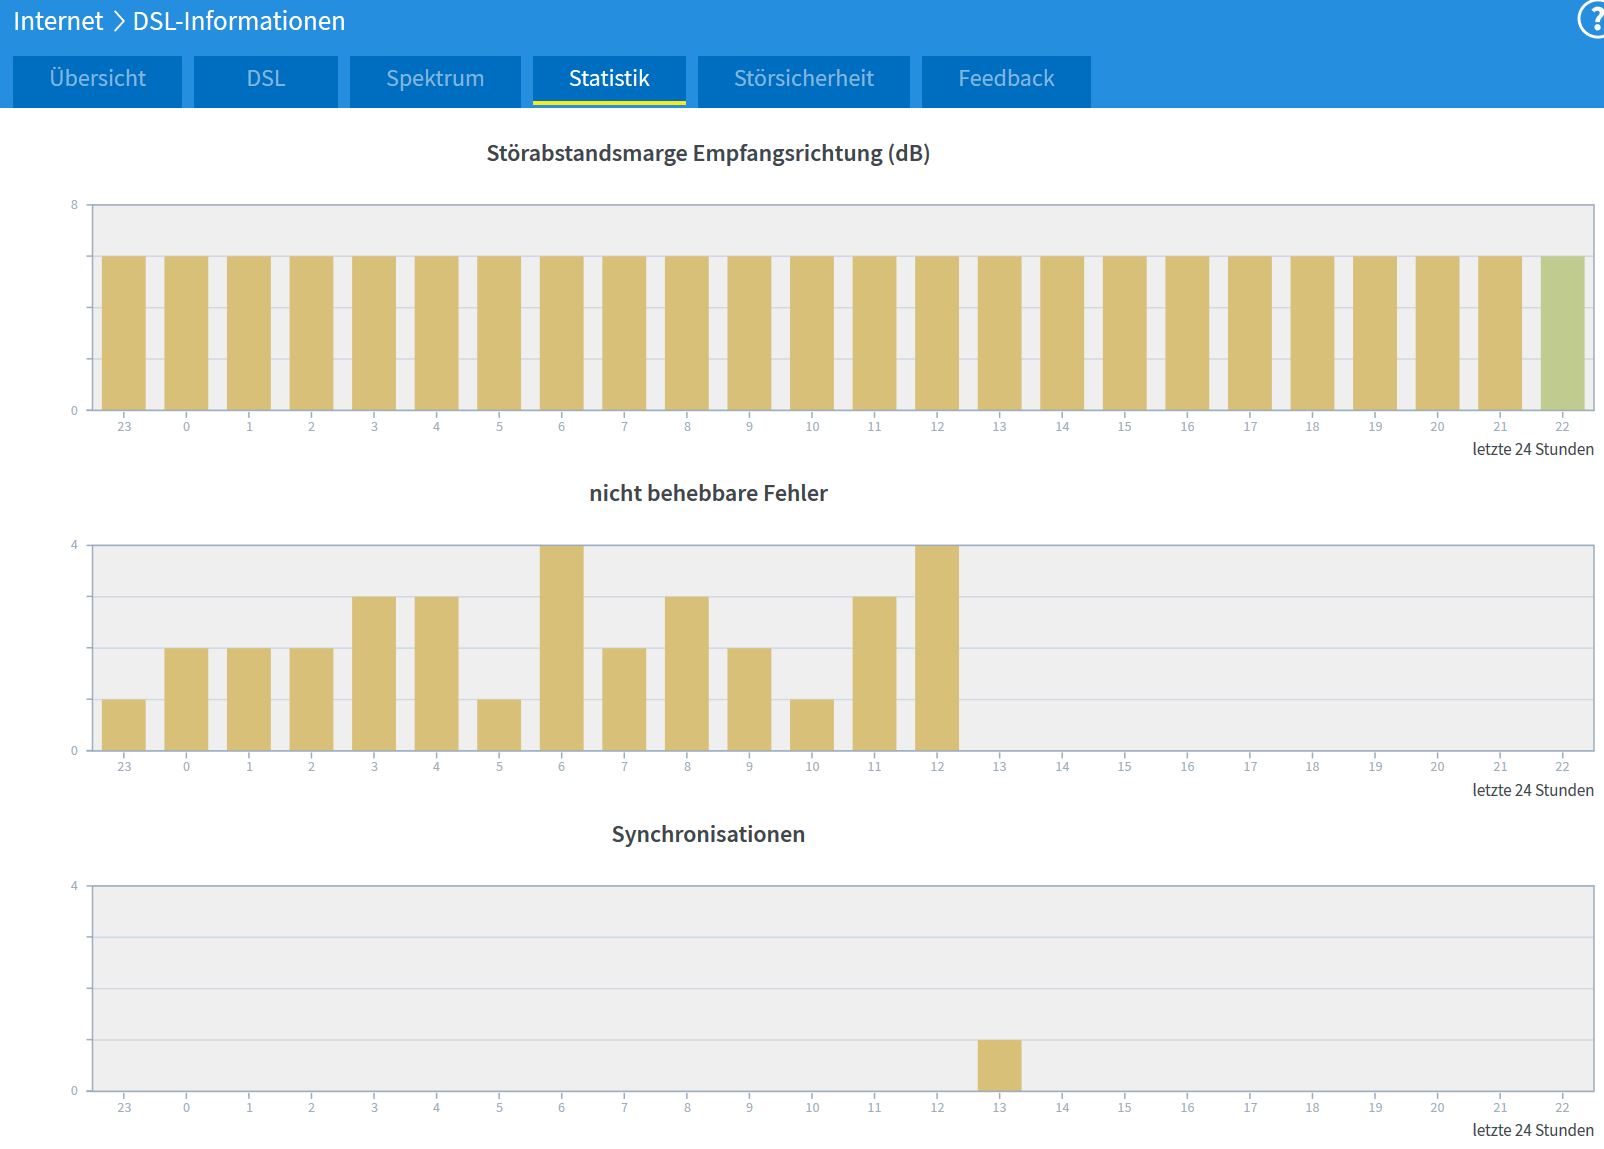Click the green hour 22 bar in Störabstandsmarge chart
The width and height of the screenshot is (1604, 1149).
1562,333
